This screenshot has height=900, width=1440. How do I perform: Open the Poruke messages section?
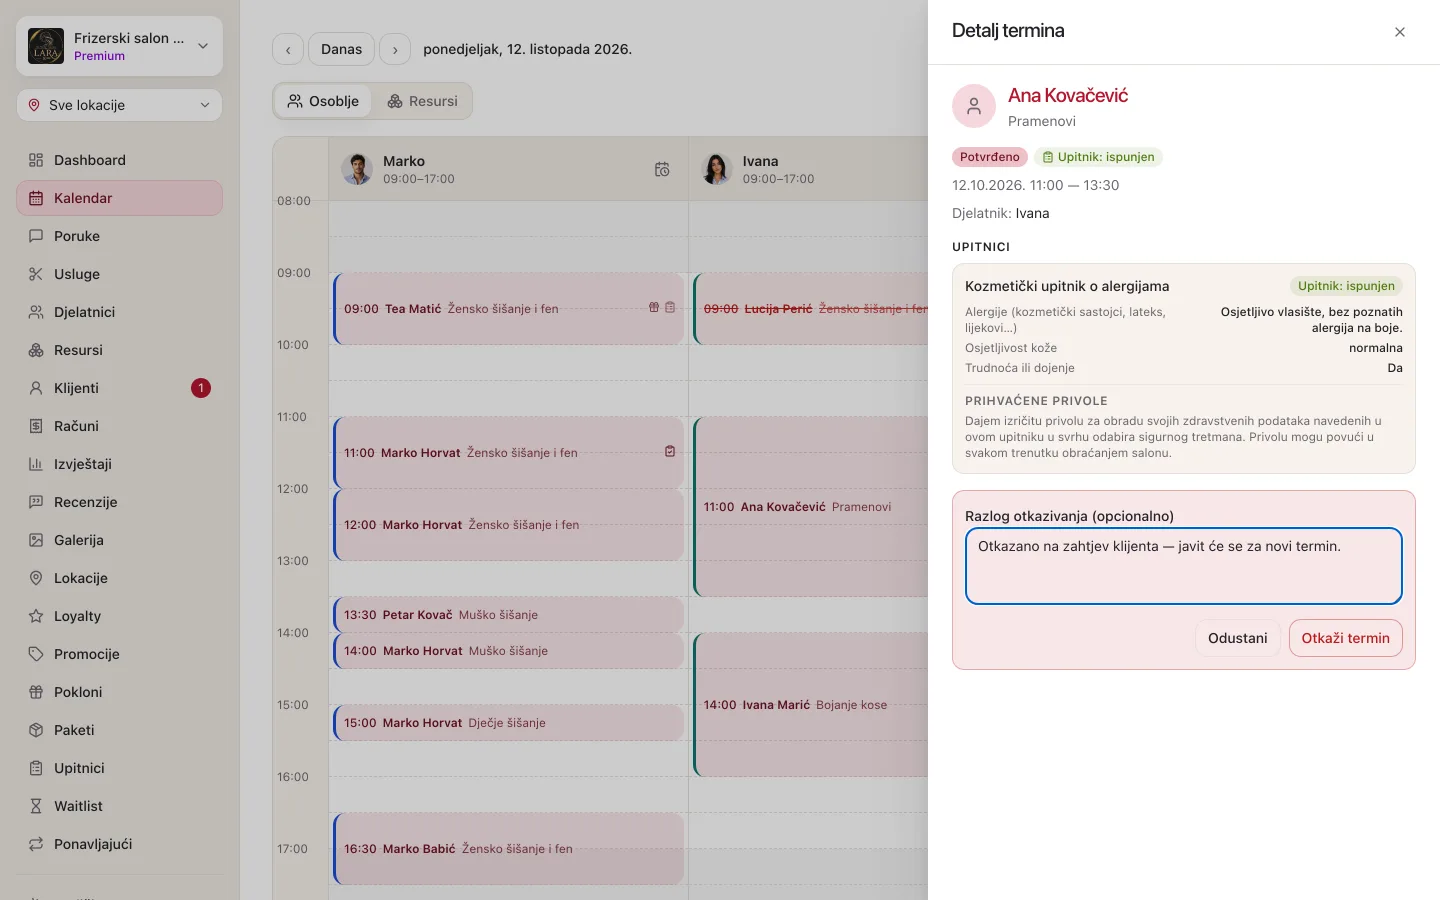pyautogui.click(x=119, y=236)
